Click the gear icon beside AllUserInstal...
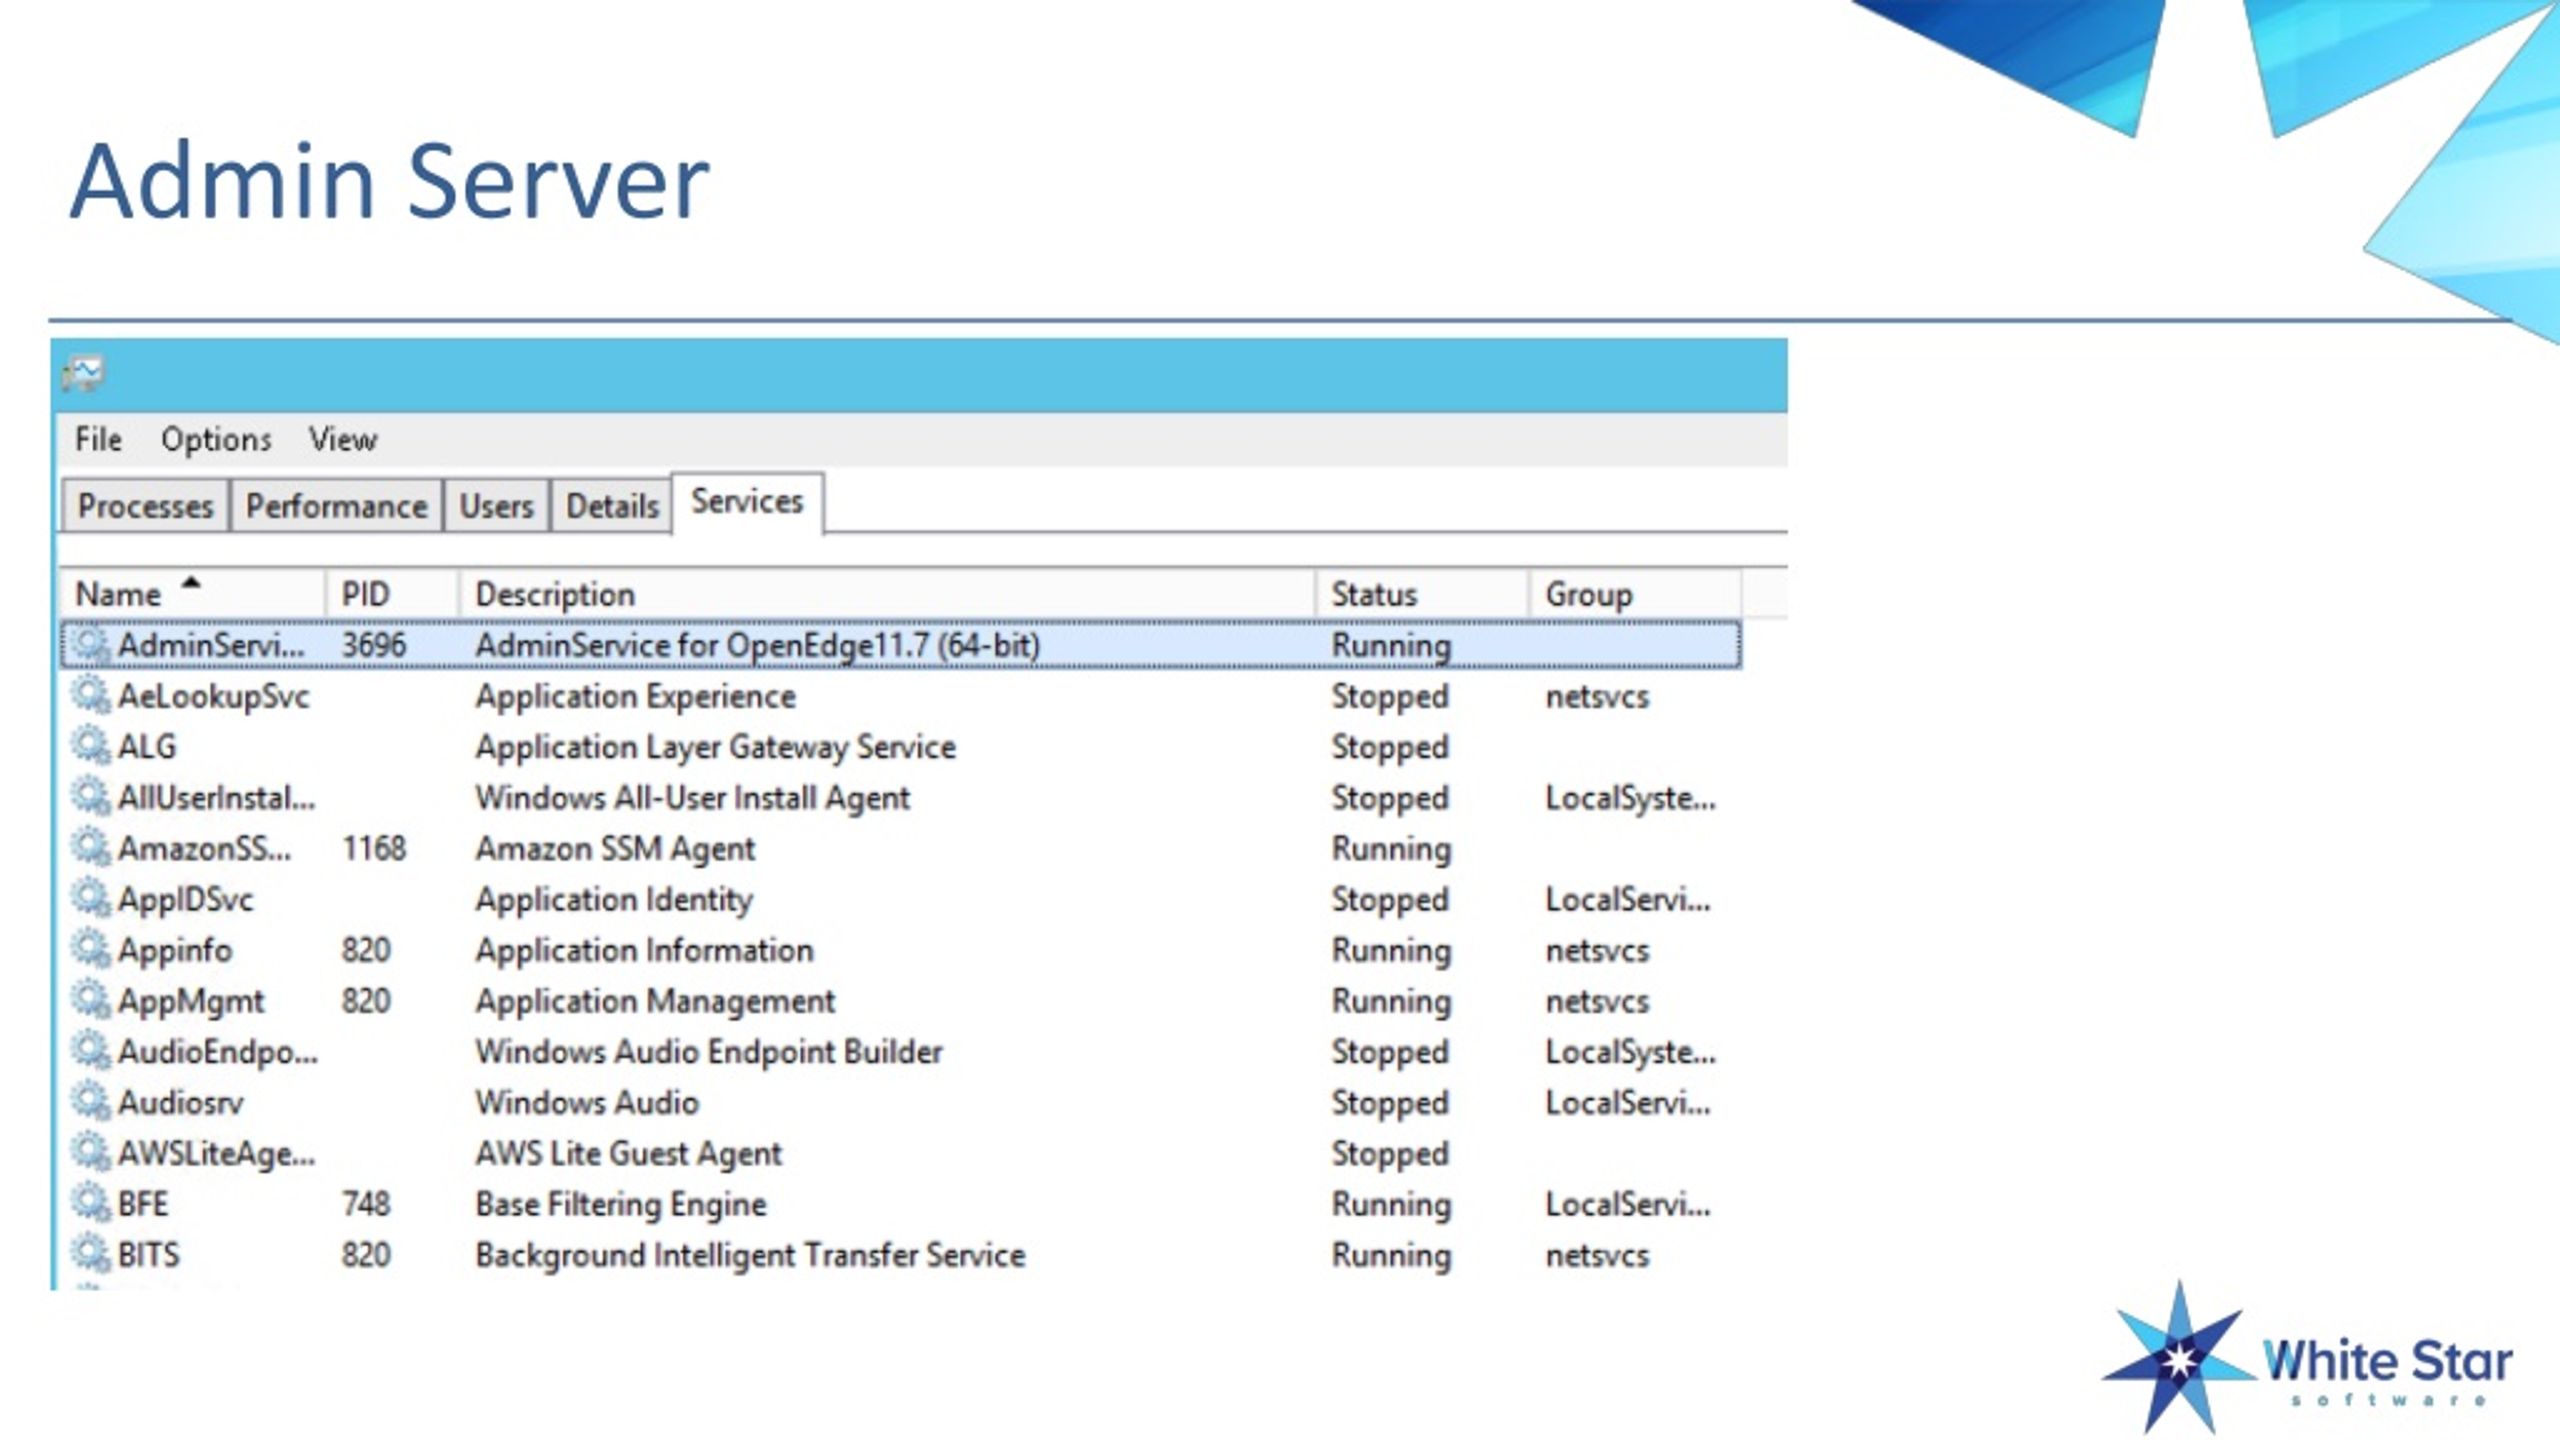The height and width of the screenshot is (1440, 2560). (91, 797)
